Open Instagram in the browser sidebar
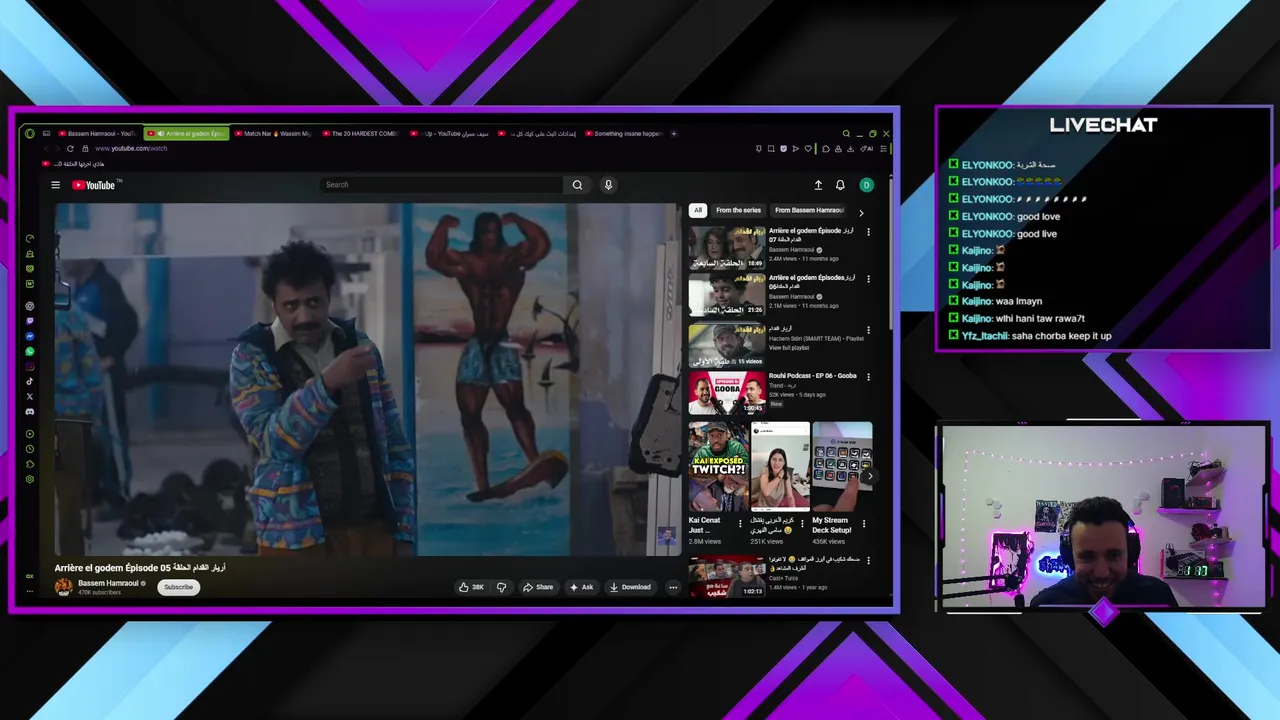This screenshot has width=1280, height=720. pos(30,367)
